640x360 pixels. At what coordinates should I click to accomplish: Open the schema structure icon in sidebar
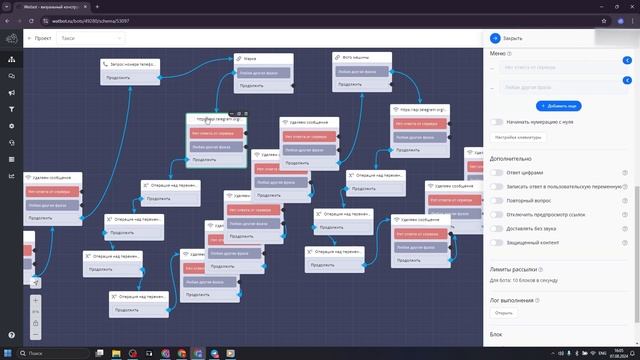11,60
